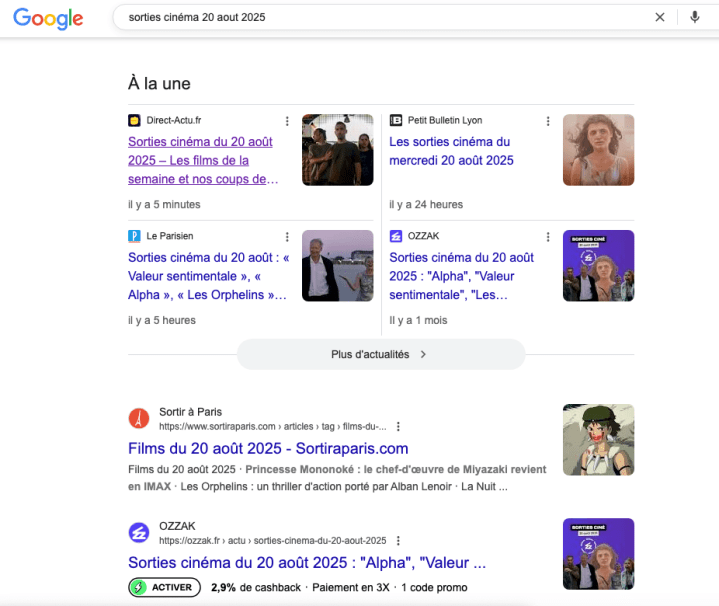This screenshot has height=606, width=719.
Task: Open three-dot menu for Direct-Actu.fr article
Action: click(x=287, y=121)
